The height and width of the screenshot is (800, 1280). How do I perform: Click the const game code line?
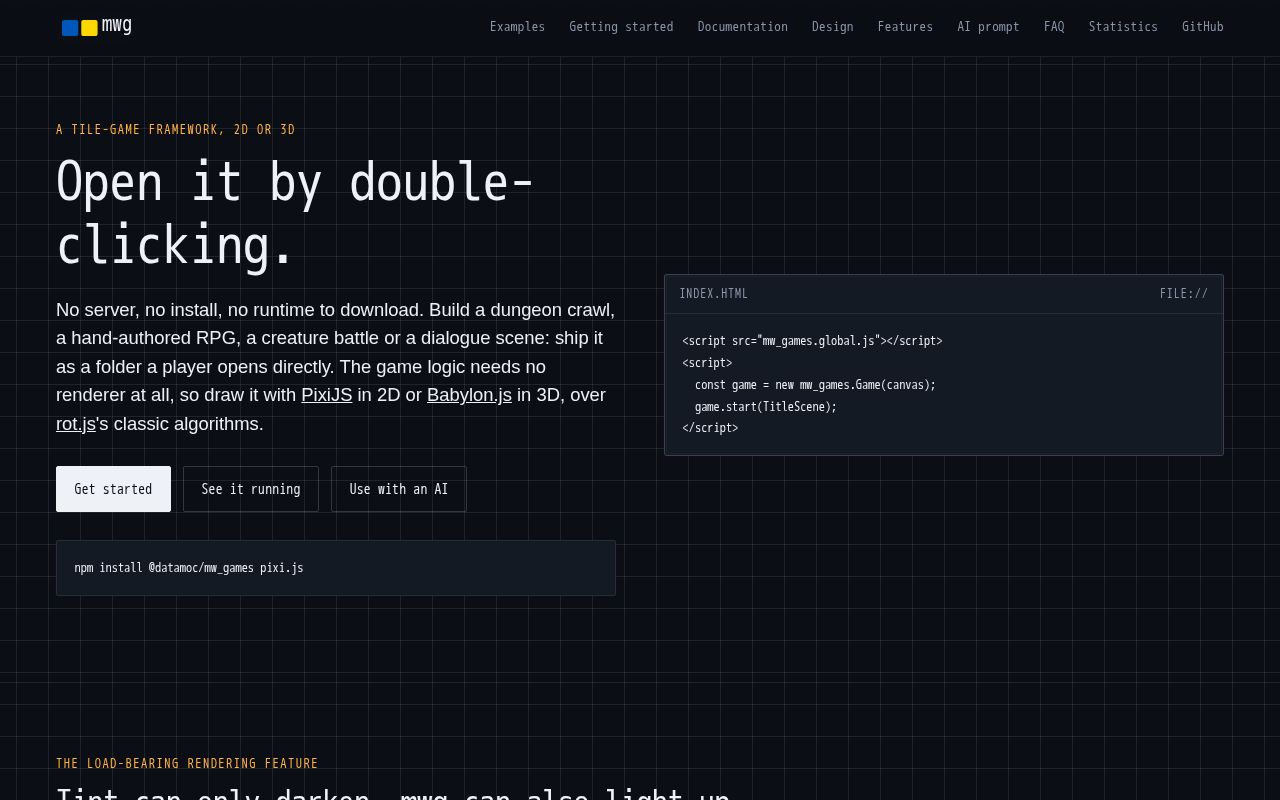point(815,385)
